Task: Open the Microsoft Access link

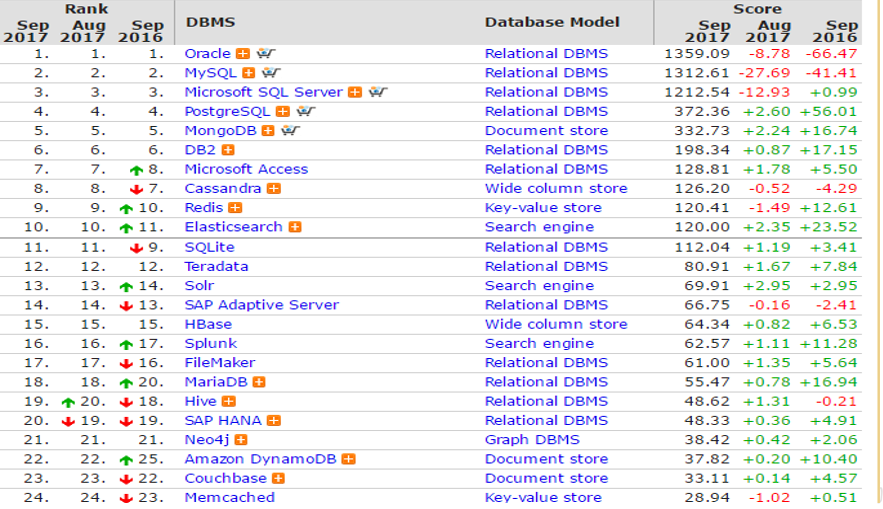Action: 247,169
